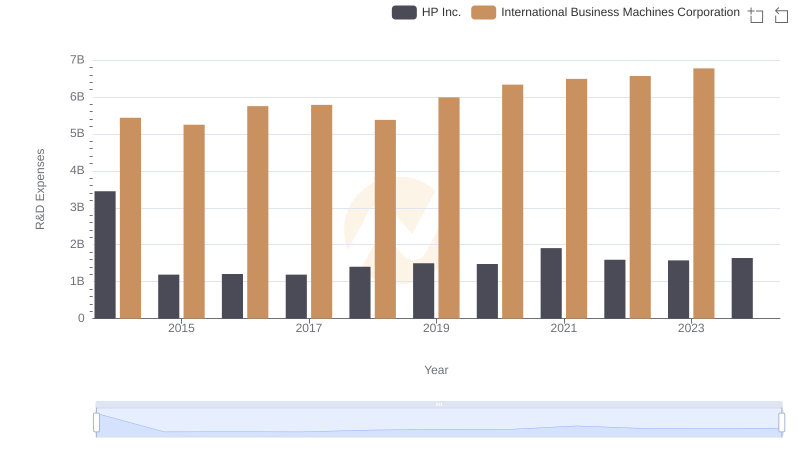Click the HP Inc. bar for 2016

(x=233, y=296)
